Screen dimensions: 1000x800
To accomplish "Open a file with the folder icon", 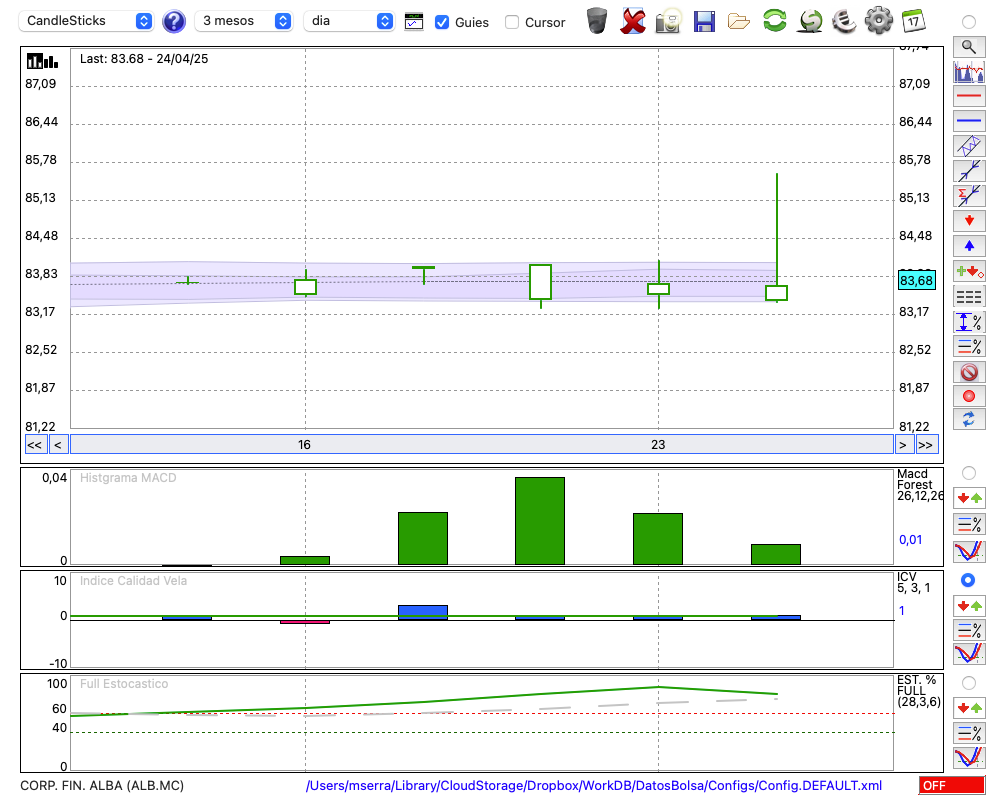I will click(739, 21).
